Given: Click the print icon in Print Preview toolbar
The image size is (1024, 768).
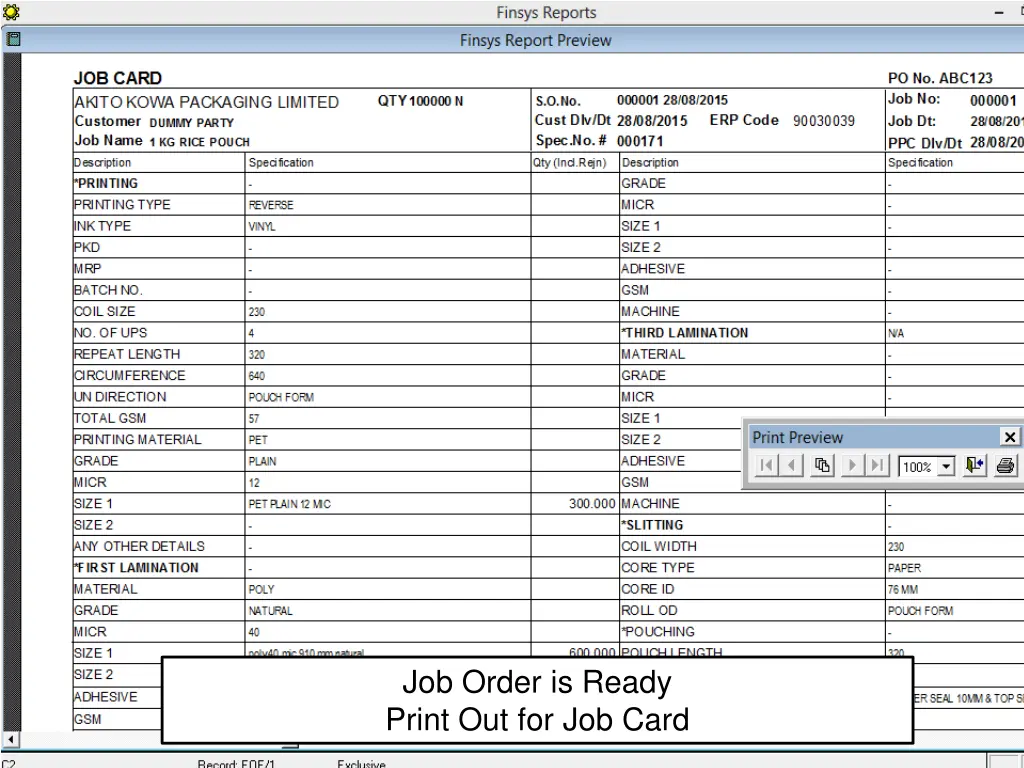Looking at the screenshot, I should click(1005, 466).
